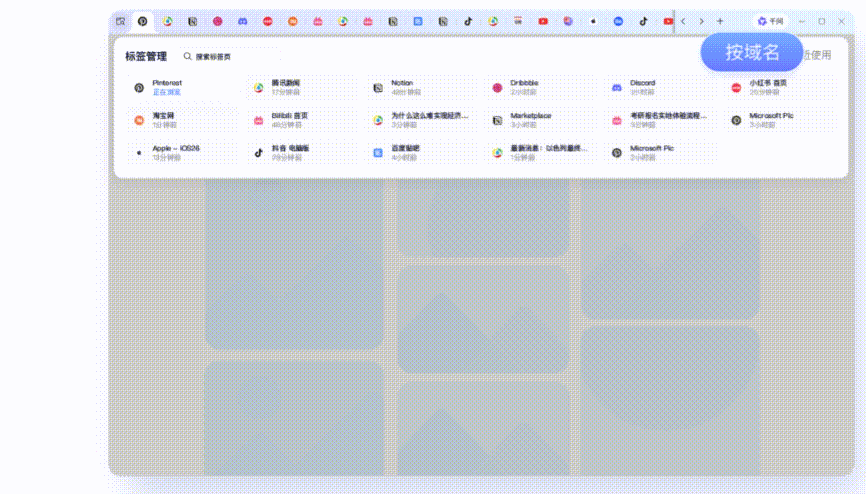Open the 千问 assistant button

pos(770,21)
